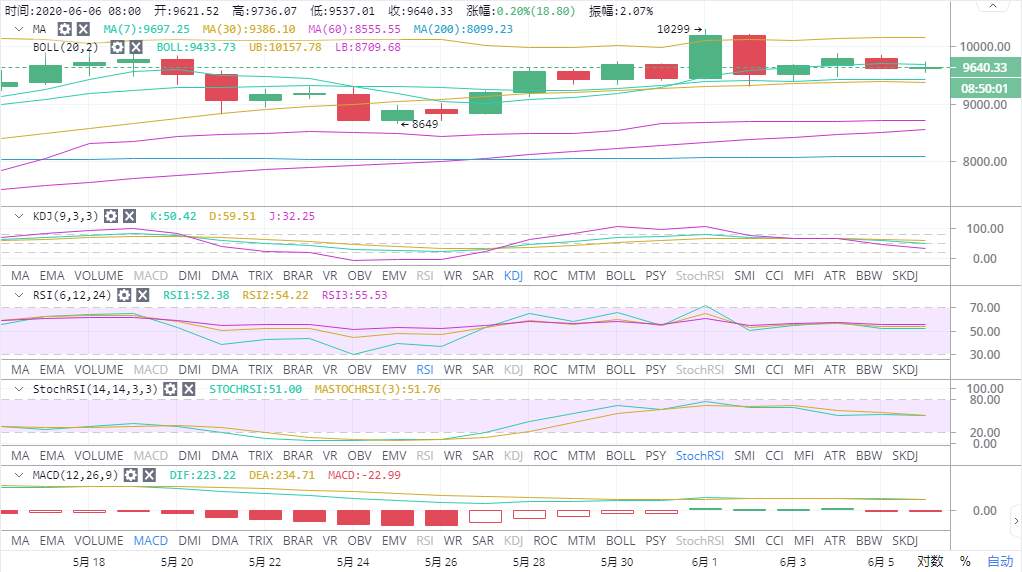Open settings gear for the MA indicator
Viewport: 1022px width, 572px height.
tap(65, 29)
